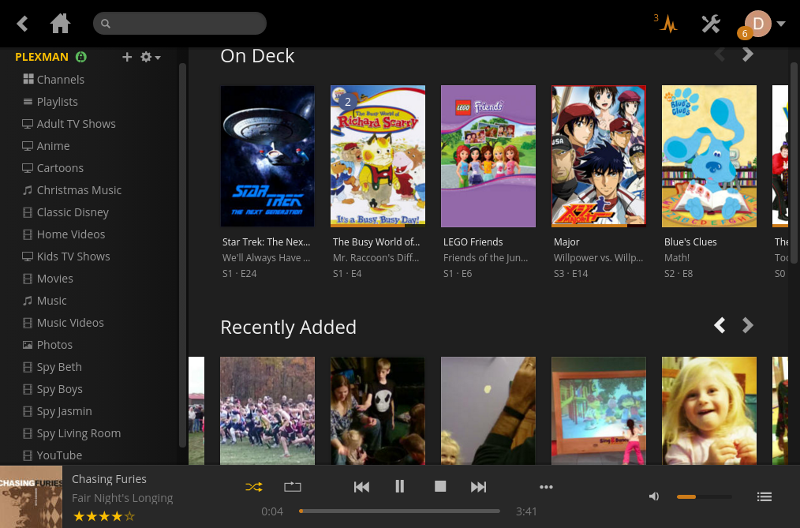Open the play queue list icon

click(764, 496)
